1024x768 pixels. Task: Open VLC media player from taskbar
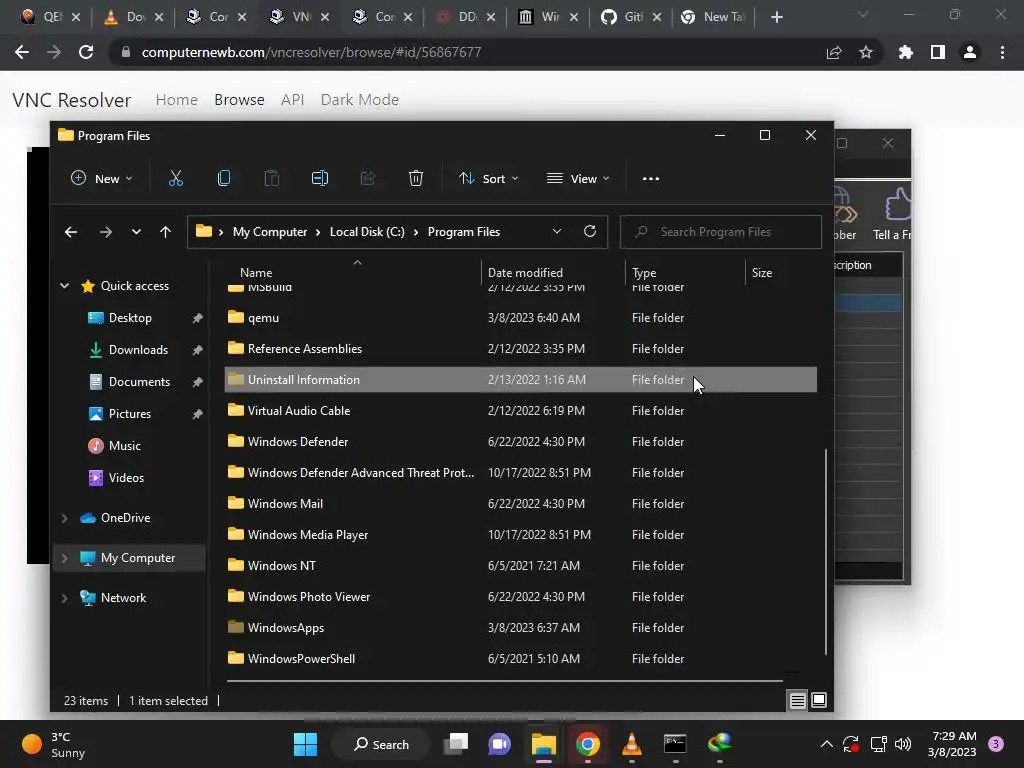pos(632,744)
